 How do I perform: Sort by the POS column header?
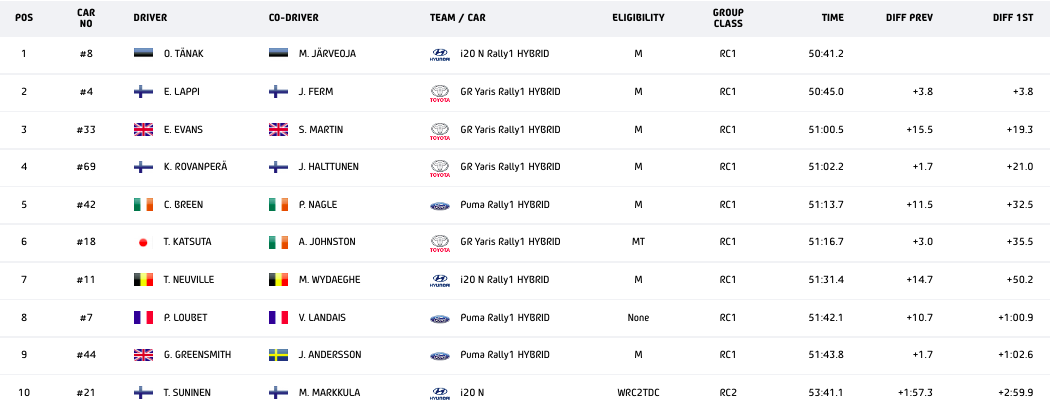click(x=24, y=18)
